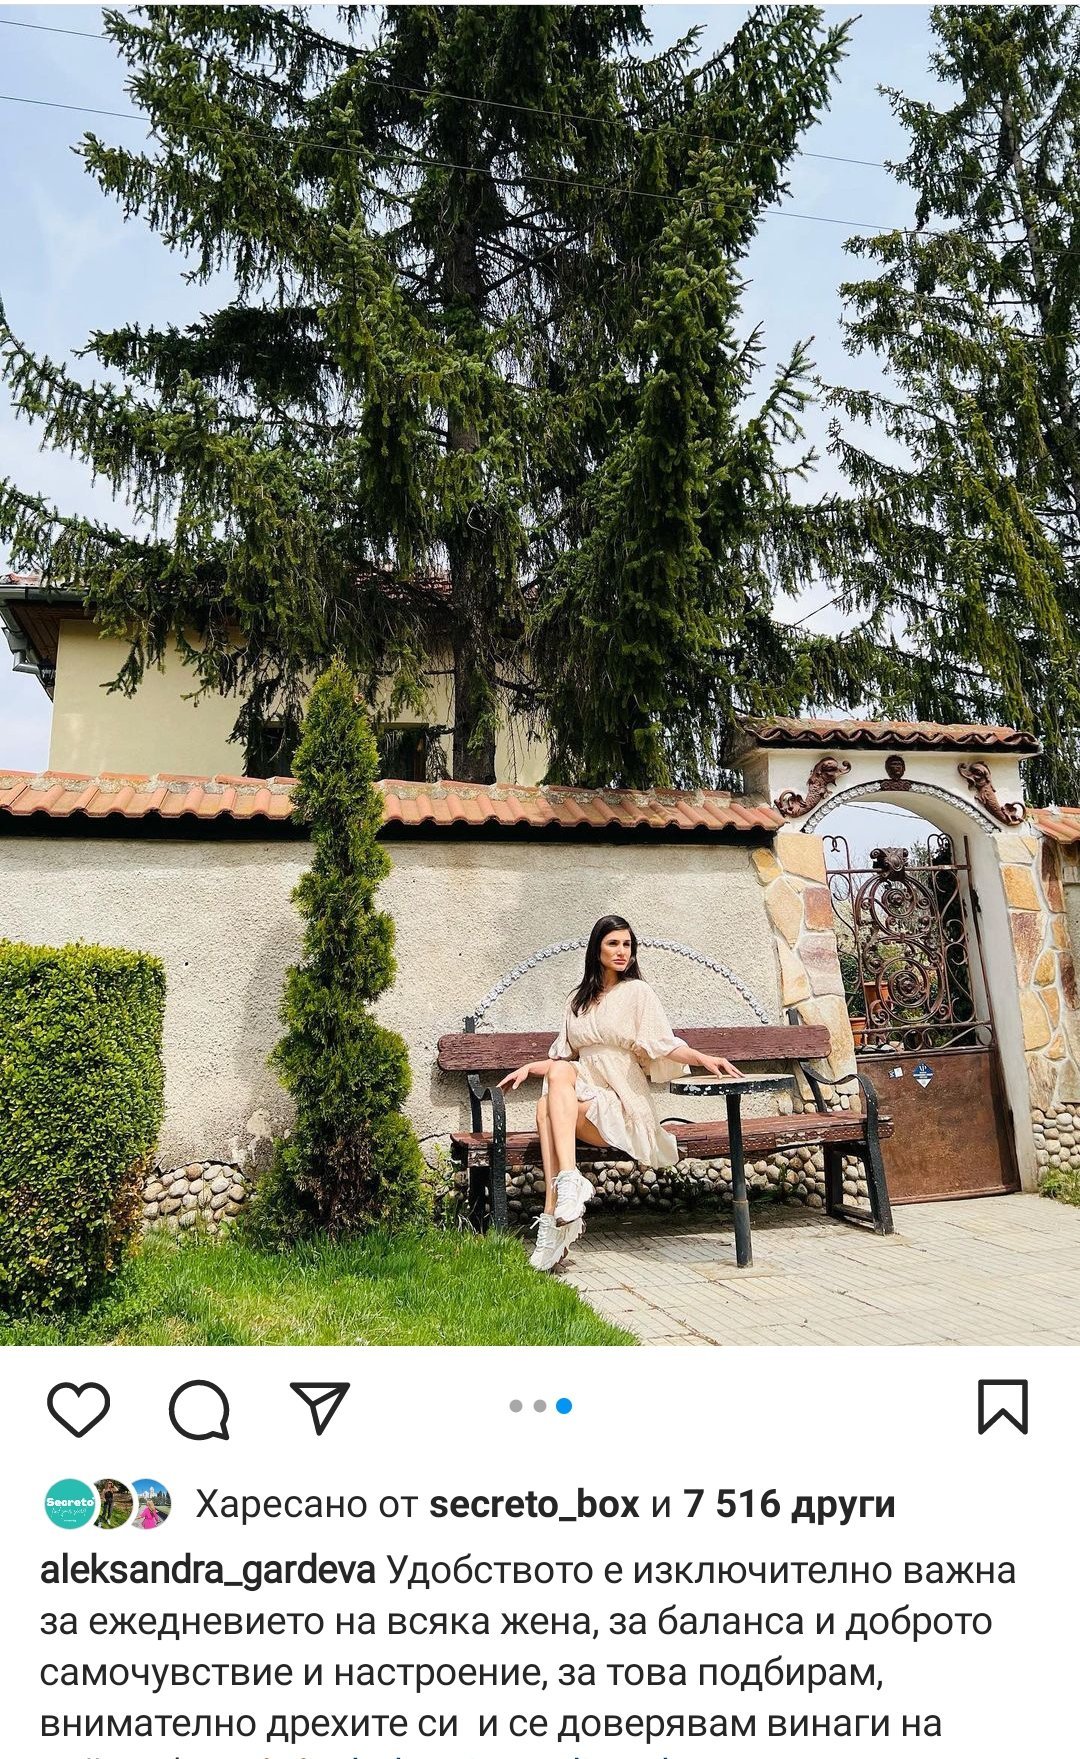Open comments via the speech bubble icon
Screen dimensions: 1080x1759
point(199,1408)
